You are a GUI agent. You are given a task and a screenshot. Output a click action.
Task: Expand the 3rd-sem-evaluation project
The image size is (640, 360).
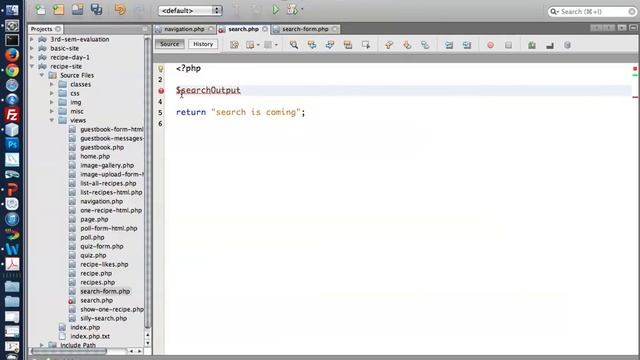click(x=32, y=39)
